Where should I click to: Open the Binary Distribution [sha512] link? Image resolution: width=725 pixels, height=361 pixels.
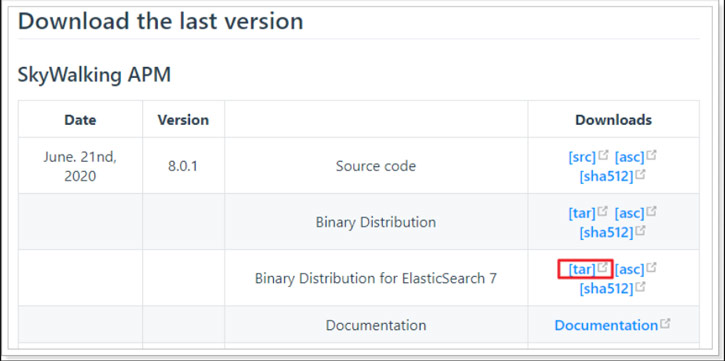[x=607, y=233]
